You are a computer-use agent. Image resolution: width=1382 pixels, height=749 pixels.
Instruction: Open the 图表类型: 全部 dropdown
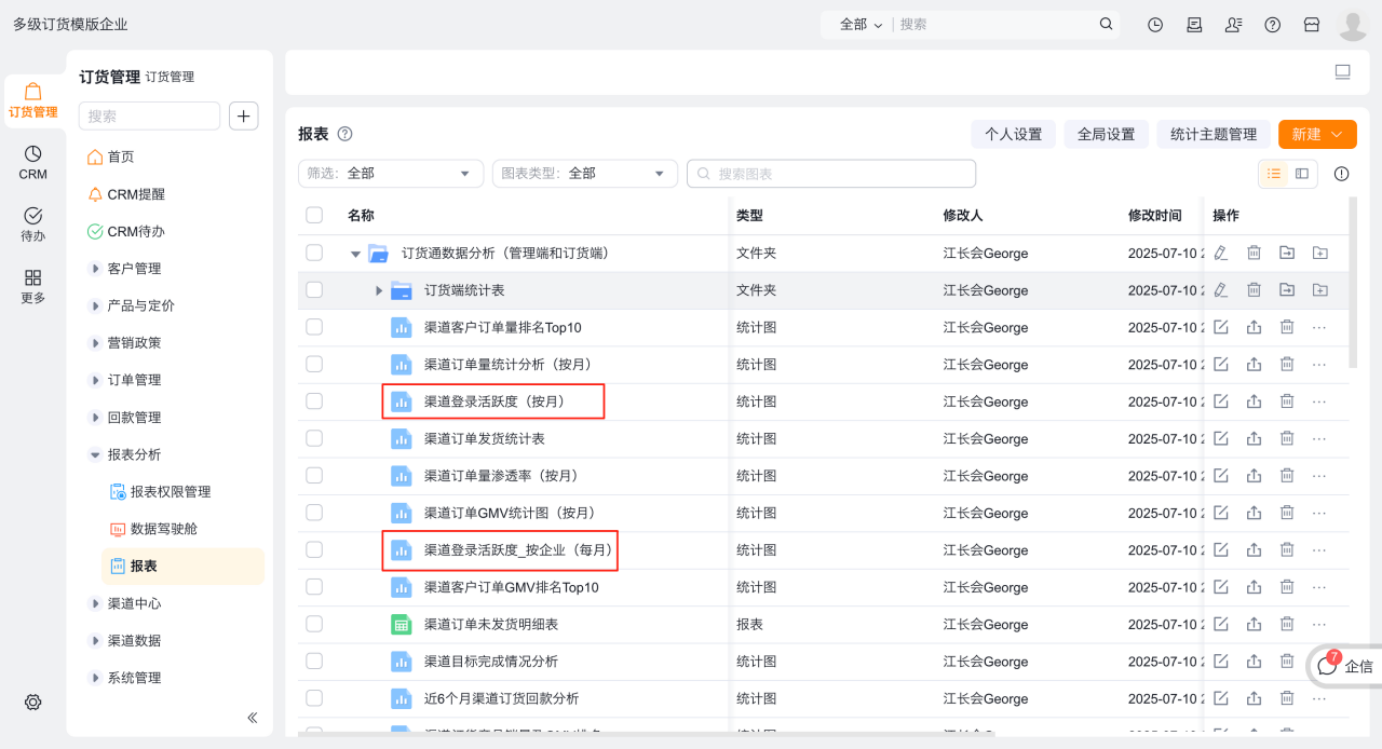[x=585, y=173]
